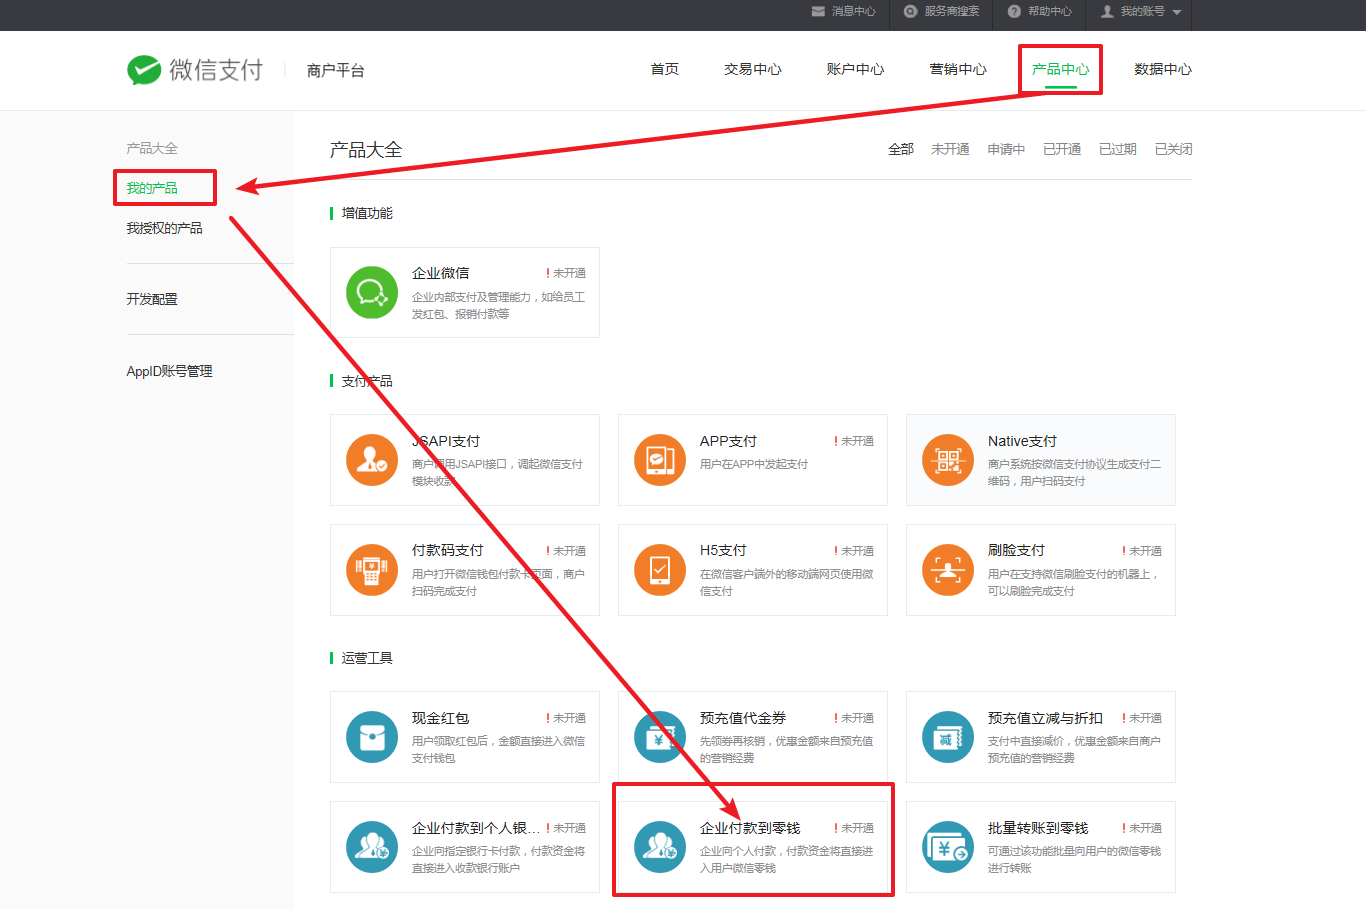The width and height of the screenshot is (1366, 909).
Task: Click the 刷脸支付 product title
Action: (x=1016, y=550)
